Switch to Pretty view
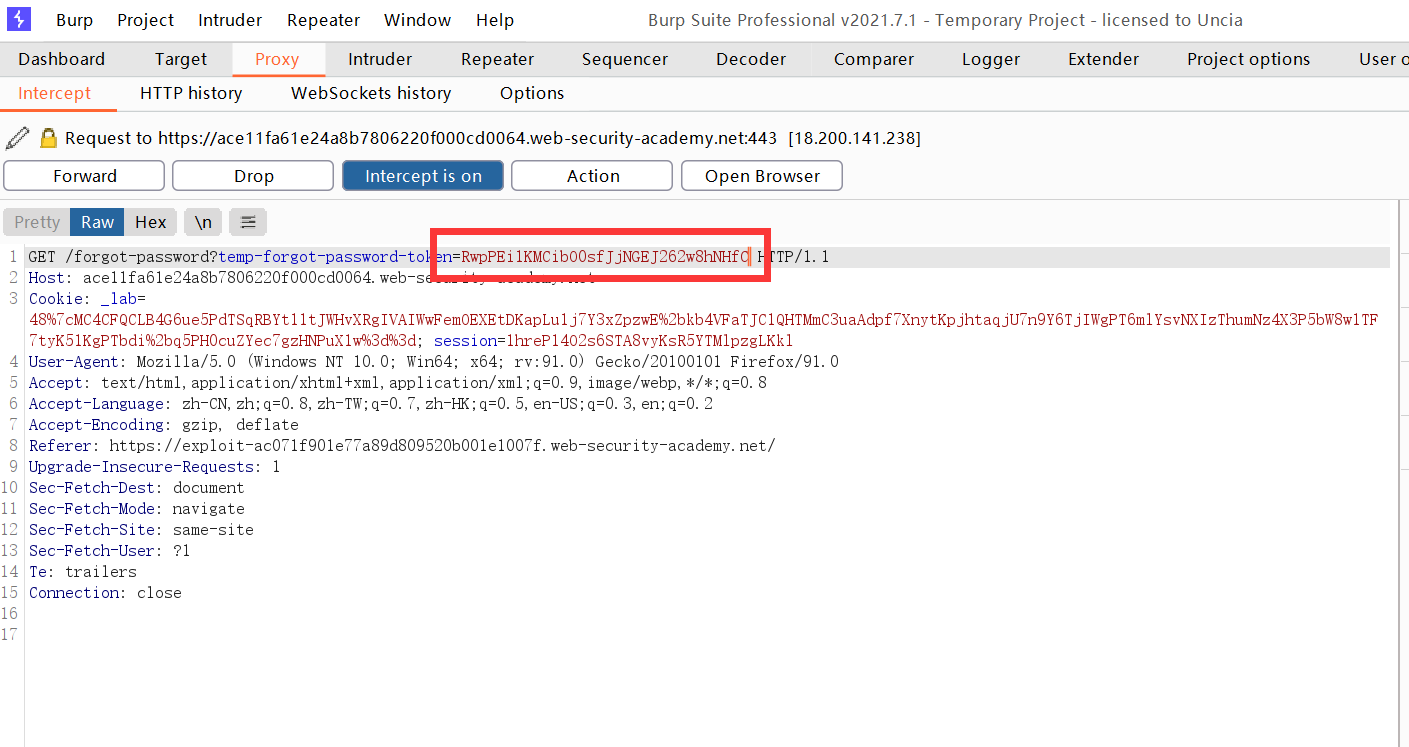The width and height of the screenshot is (1409, 747). tap(37, 222)
